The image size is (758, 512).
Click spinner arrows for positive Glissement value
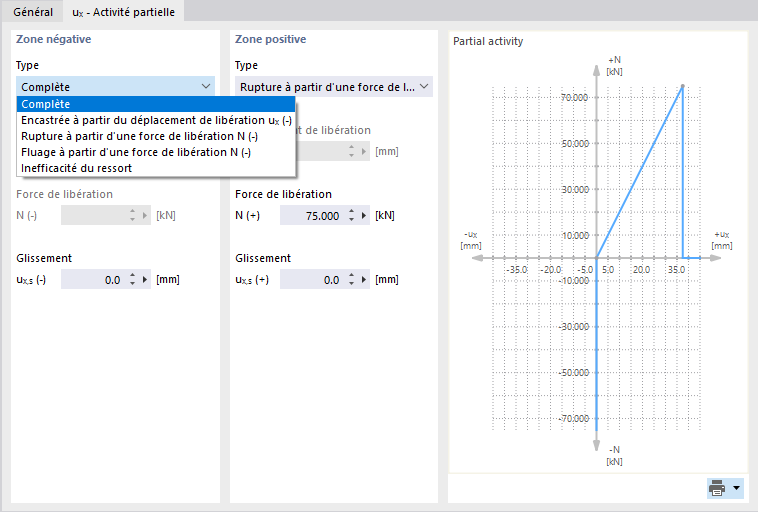pos(351,280)
